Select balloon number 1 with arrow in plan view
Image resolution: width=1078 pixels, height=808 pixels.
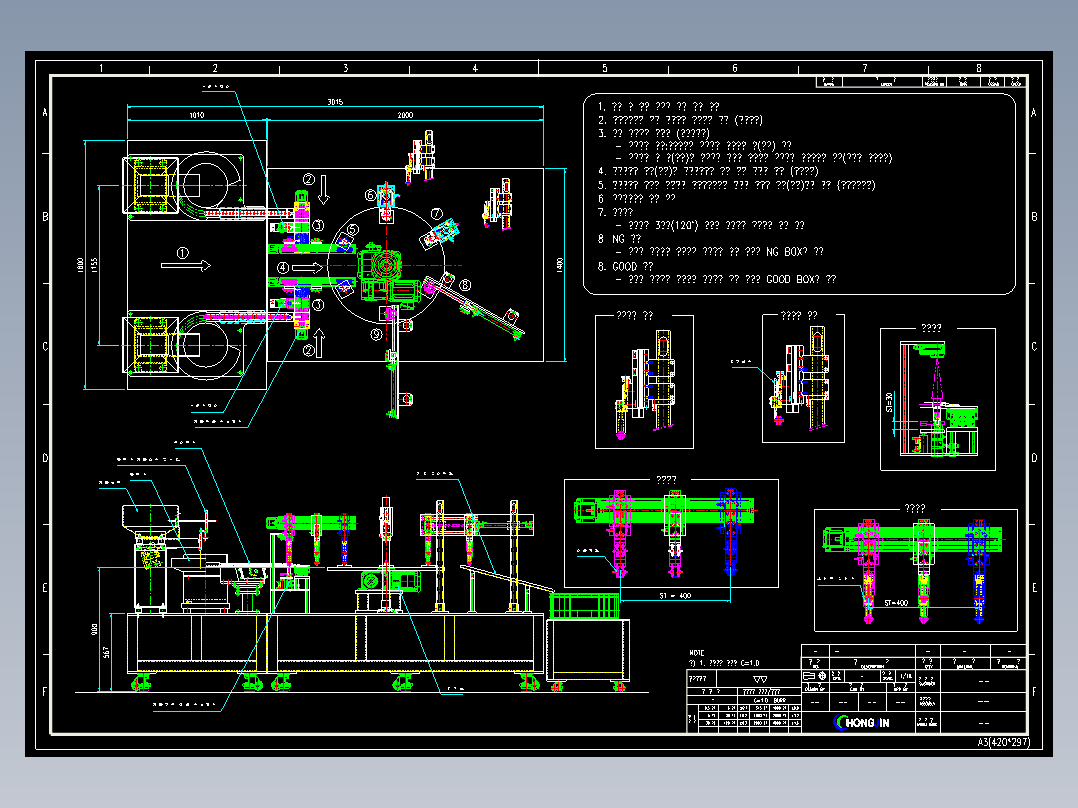pyautogui.click(x=182, y=255)
